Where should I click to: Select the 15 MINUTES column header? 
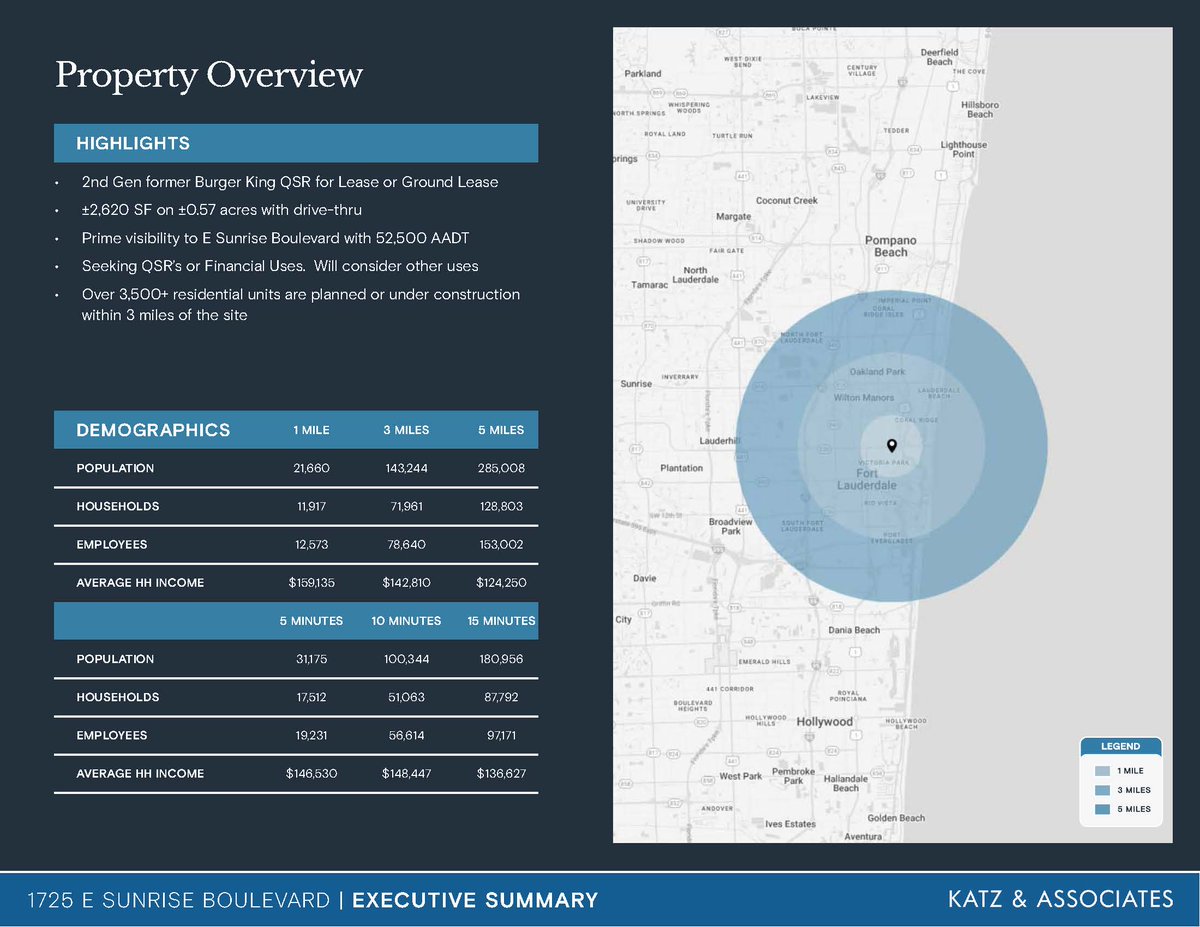click(x=501, y=621)
